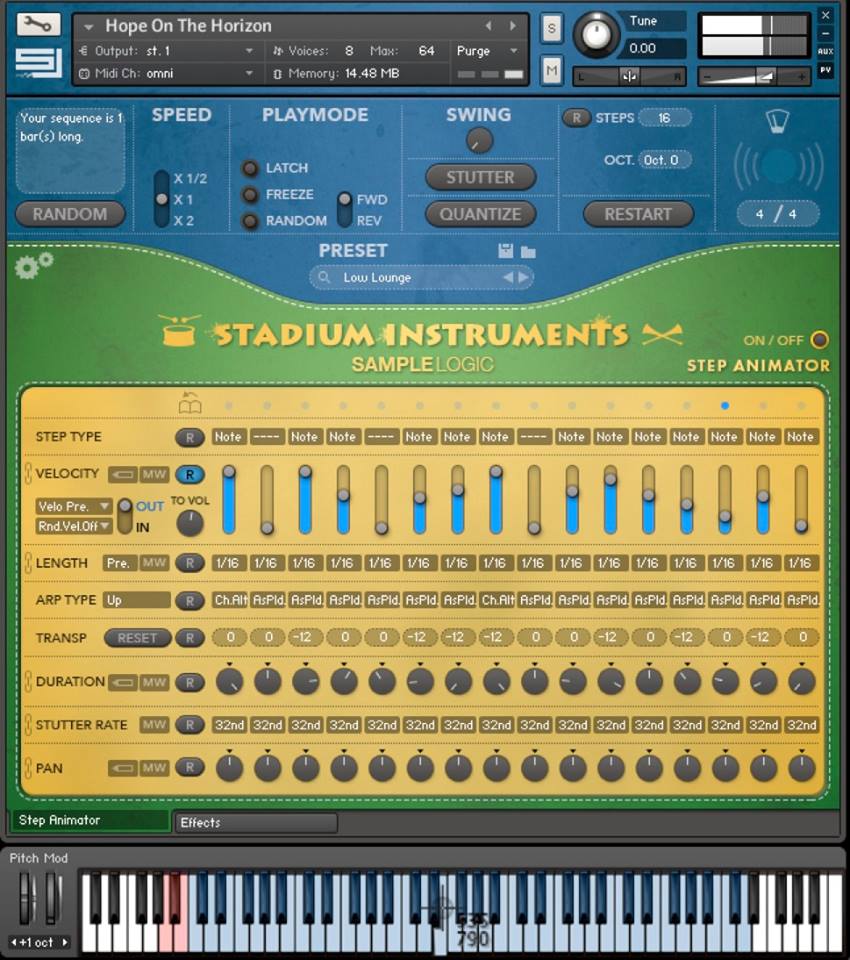Open the Arp Type Up dropdown

(136, 600)
